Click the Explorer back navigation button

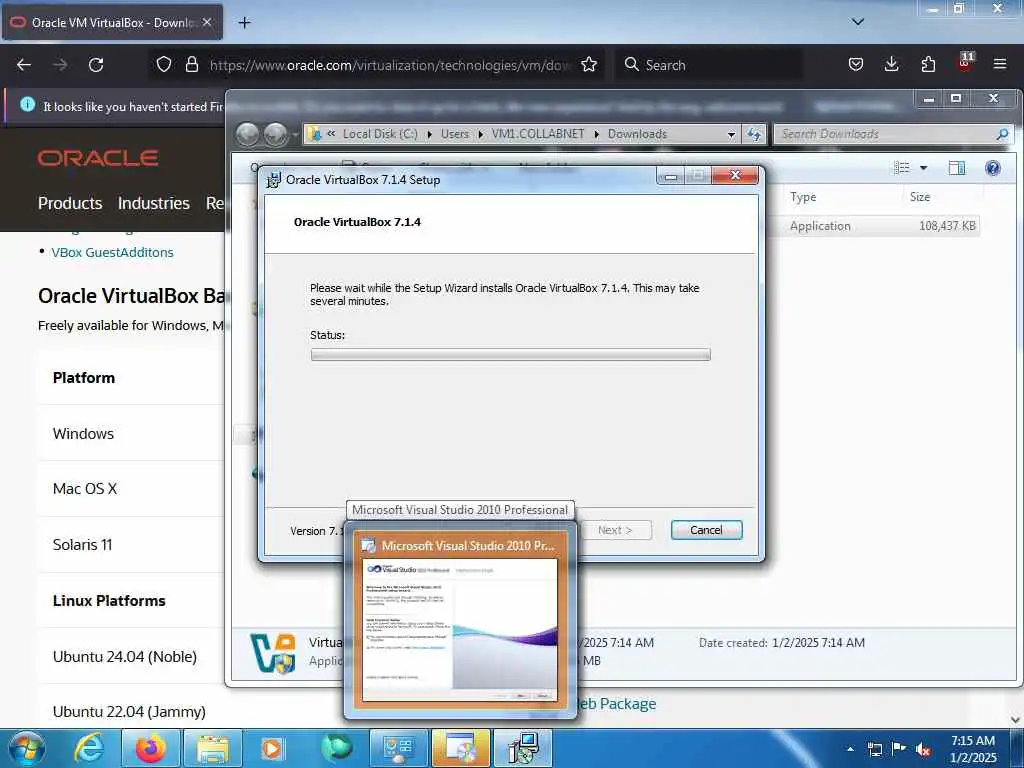click(x=248, y=134)
